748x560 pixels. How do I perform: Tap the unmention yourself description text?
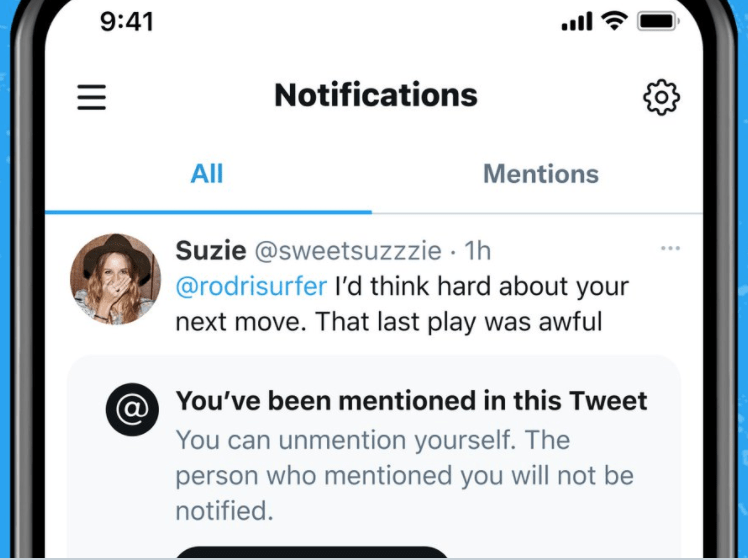[405, 475]
